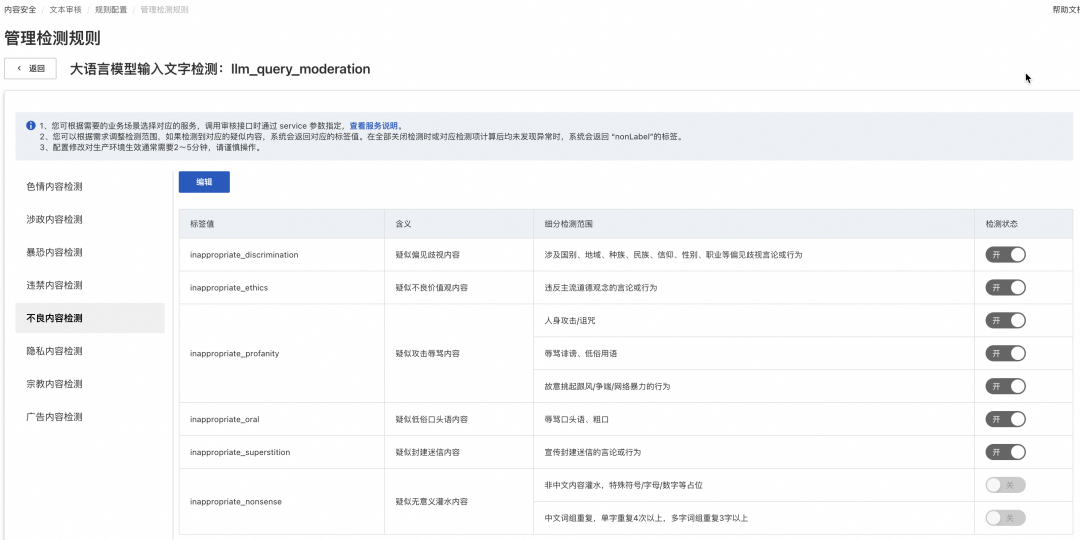Enable the 非中文内容灌水 detection switch
This screenshot has height=540, width=1080.
click(x=1005, y=485)
